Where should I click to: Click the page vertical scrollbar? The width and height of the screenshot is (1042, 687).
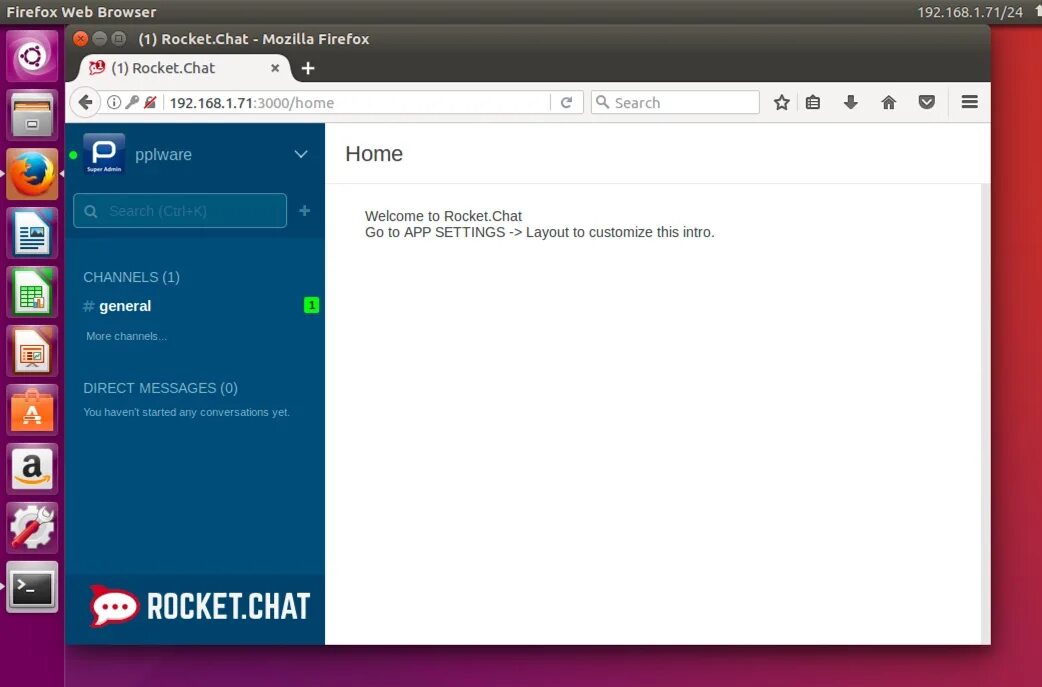click(986, 414)
